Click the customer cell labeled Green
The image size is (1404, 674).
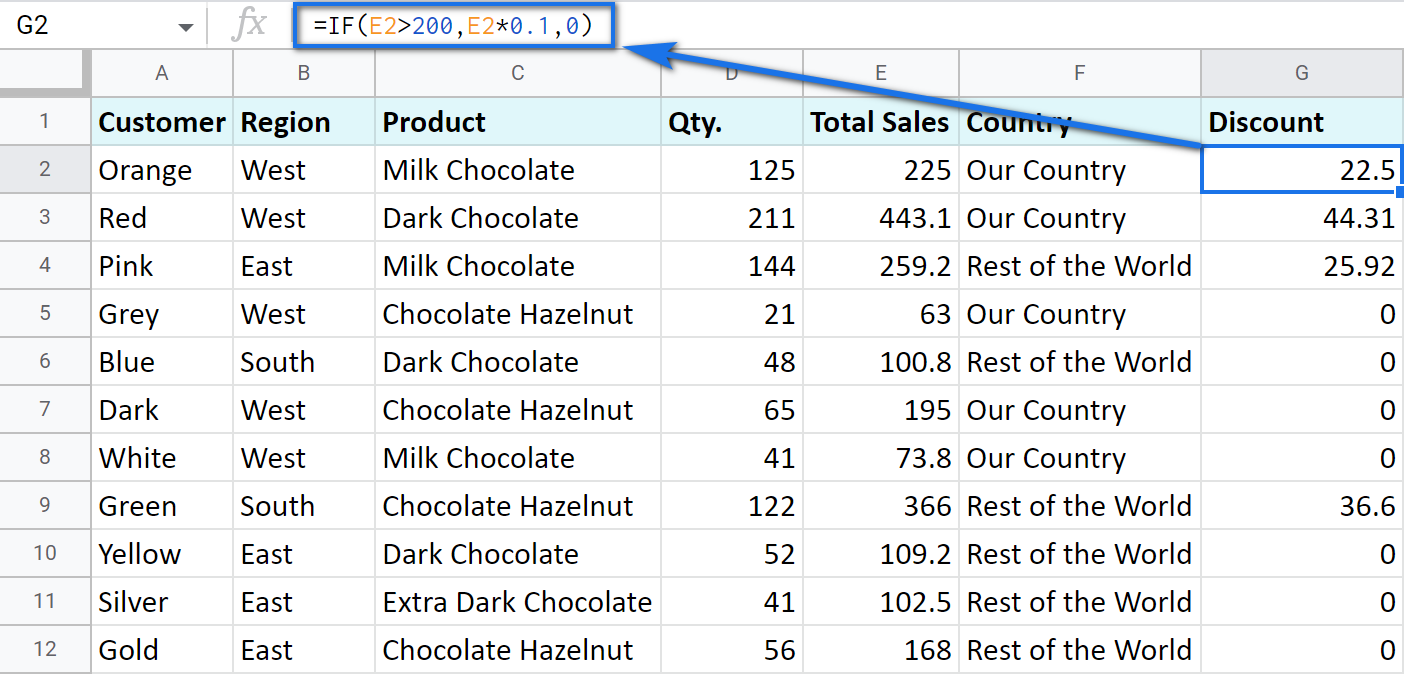point(136,505)
